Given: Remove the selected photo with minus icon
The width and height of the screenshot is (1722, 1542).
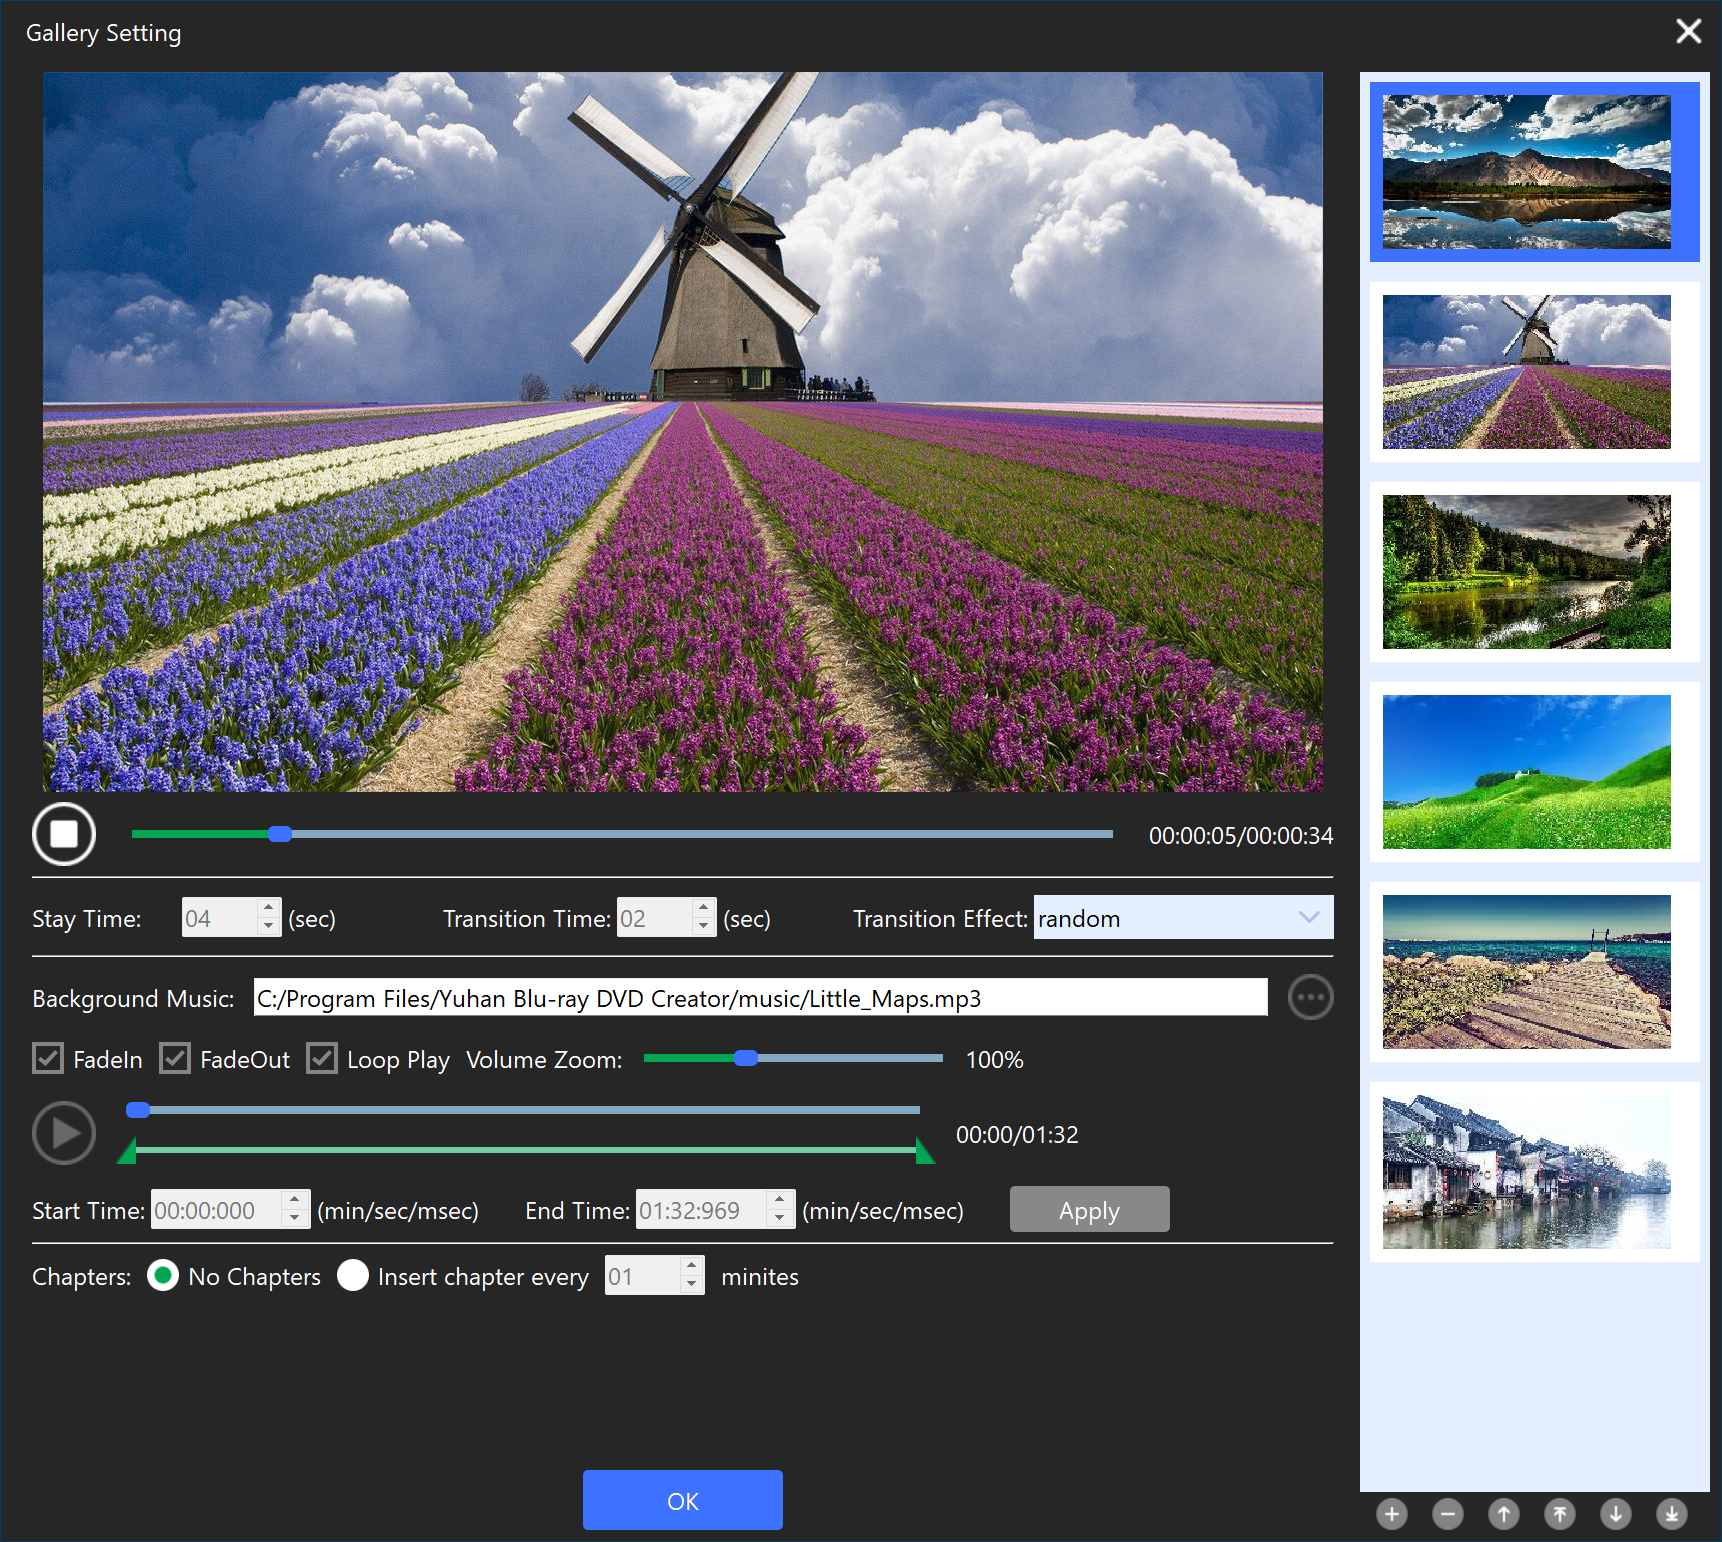Looking at the screenshot, I should [1447, 1514].
